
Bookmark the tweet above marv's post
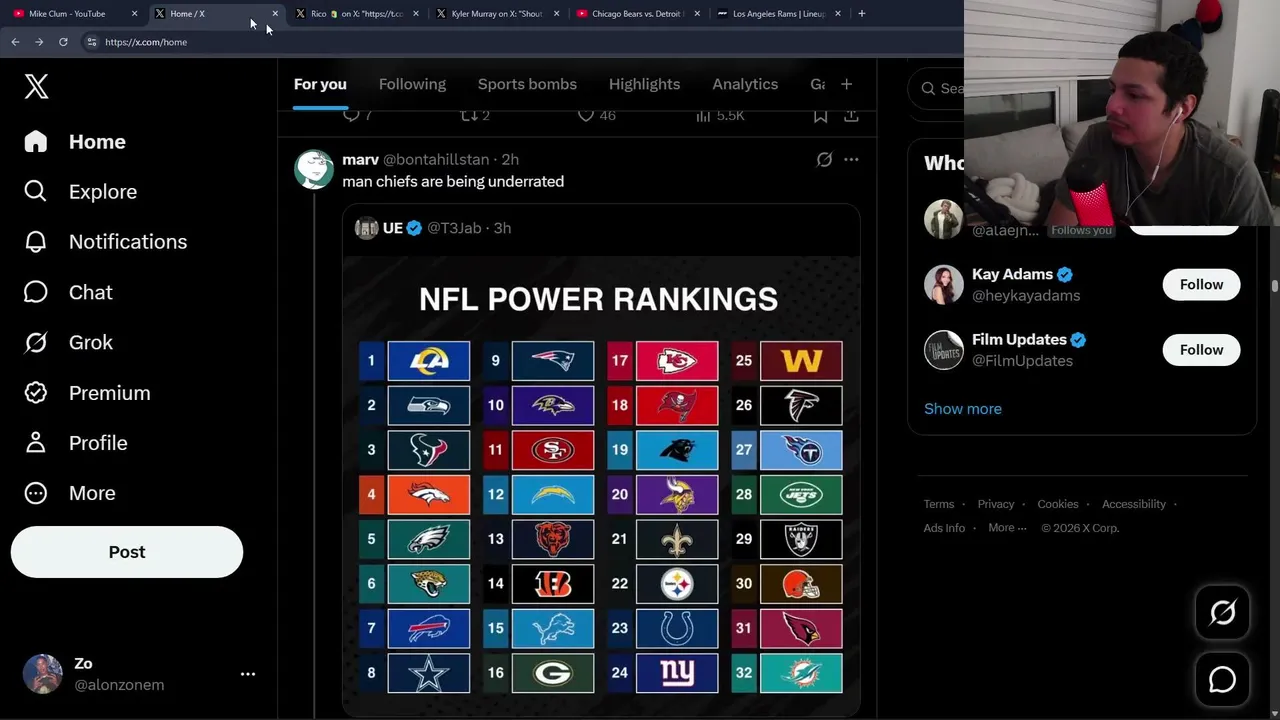coord(820,115)
